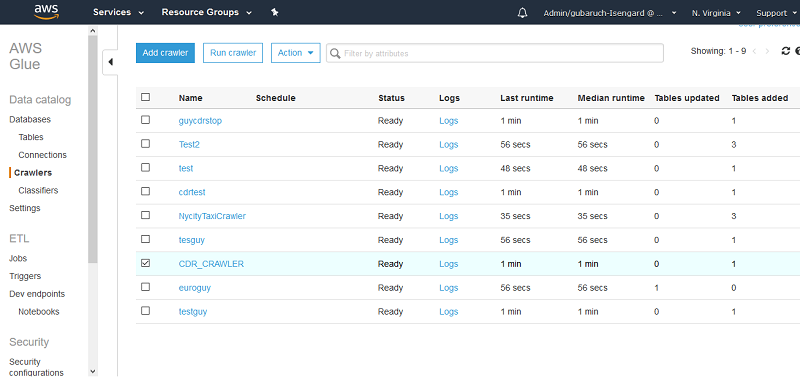Open the Support menu

[x=777, y=13]
